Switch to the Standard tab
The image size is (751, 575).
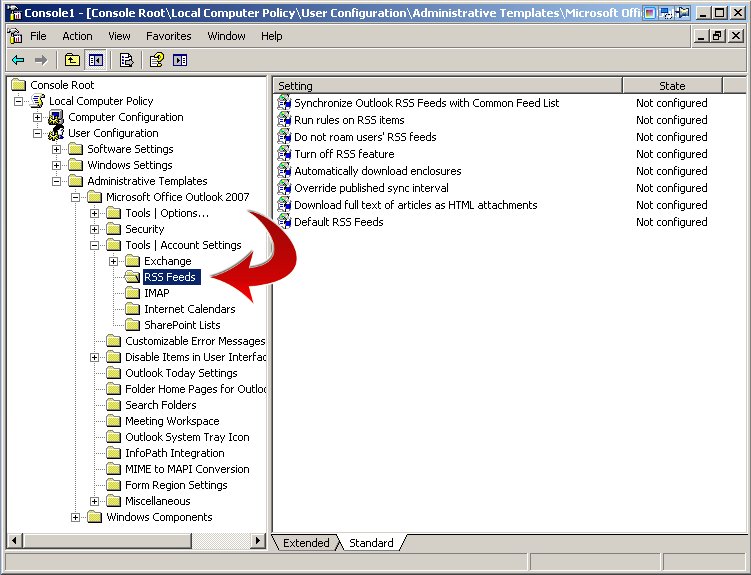(371, 543)
